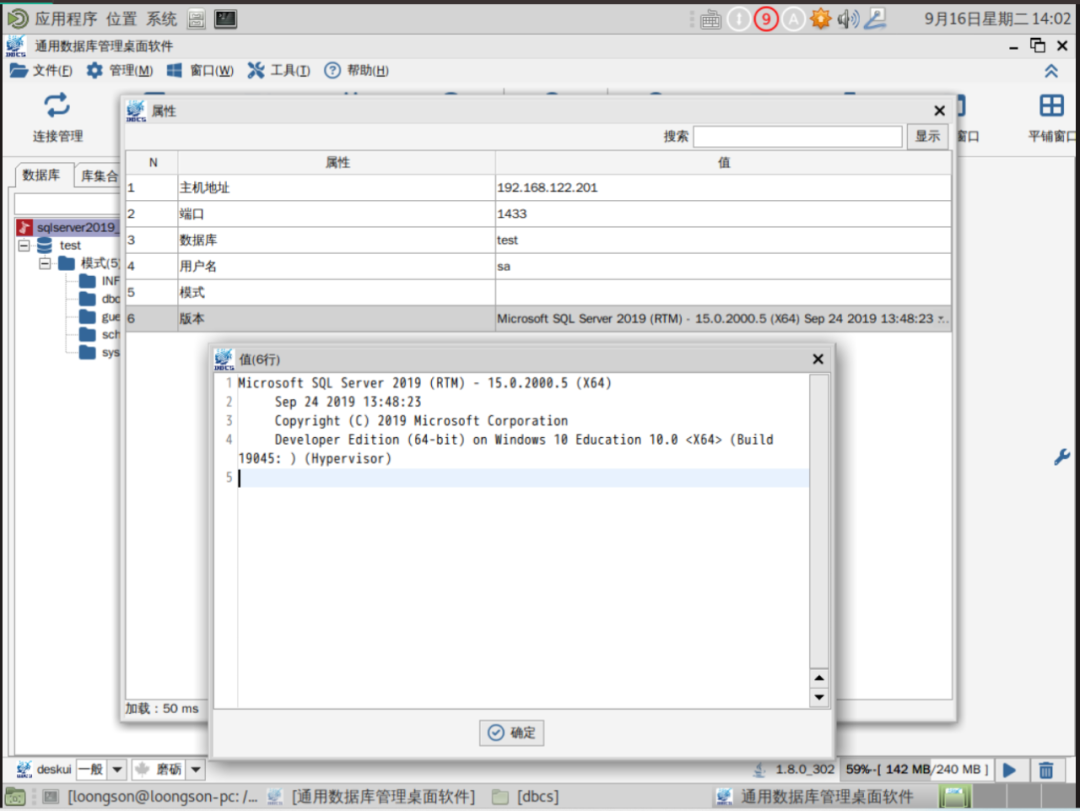Click the 搜索 search input field

tap(798, 136)
